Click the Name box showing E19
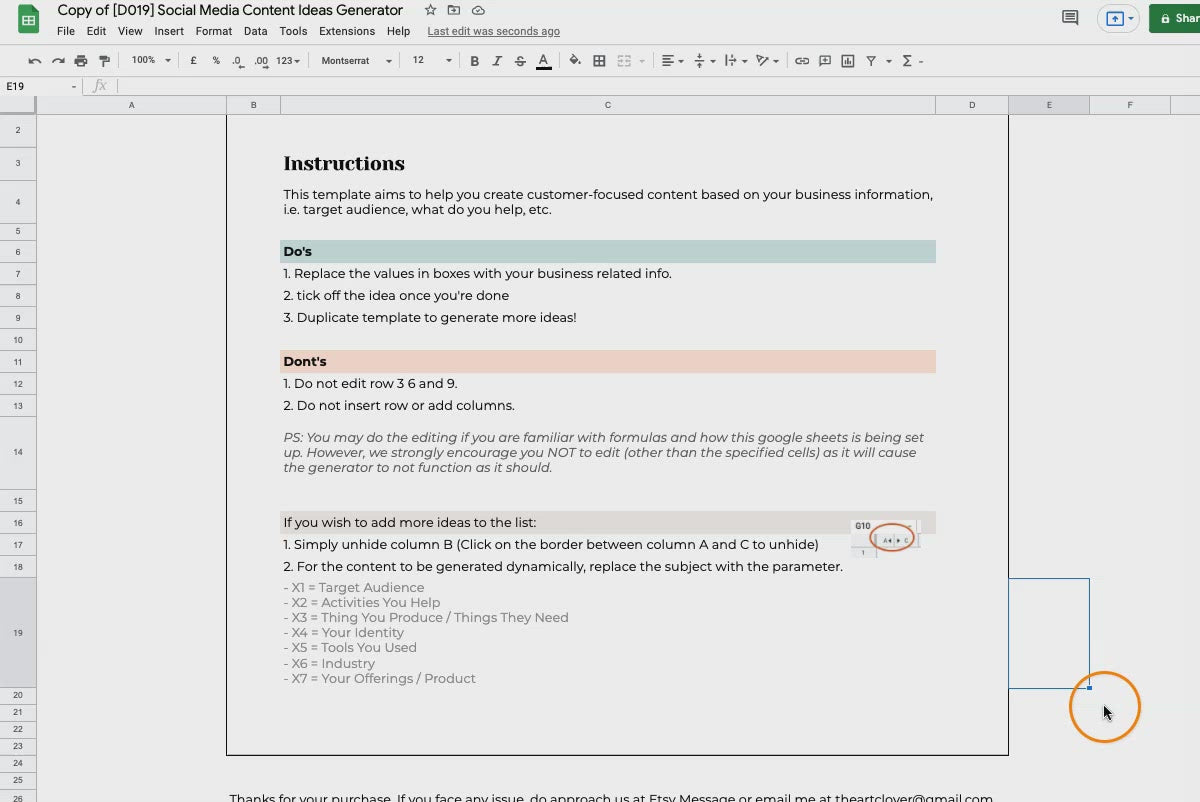Screen dimensions: 1200x802 tap(40, 86)
